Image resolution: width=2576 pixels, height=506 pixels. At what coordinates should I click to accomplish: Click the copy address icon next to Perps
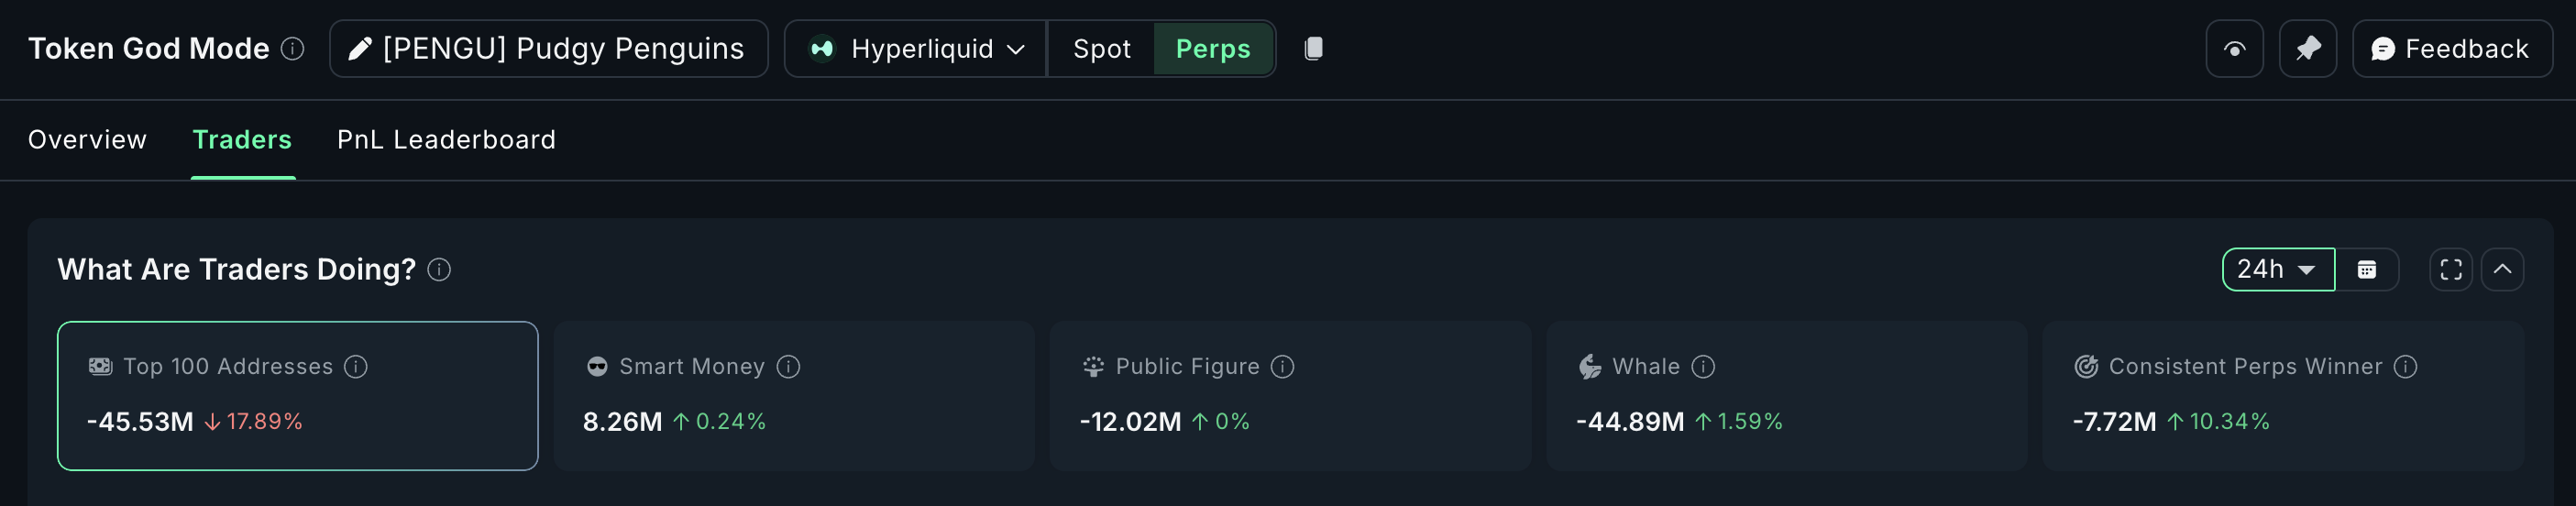tap(1314, 49)
